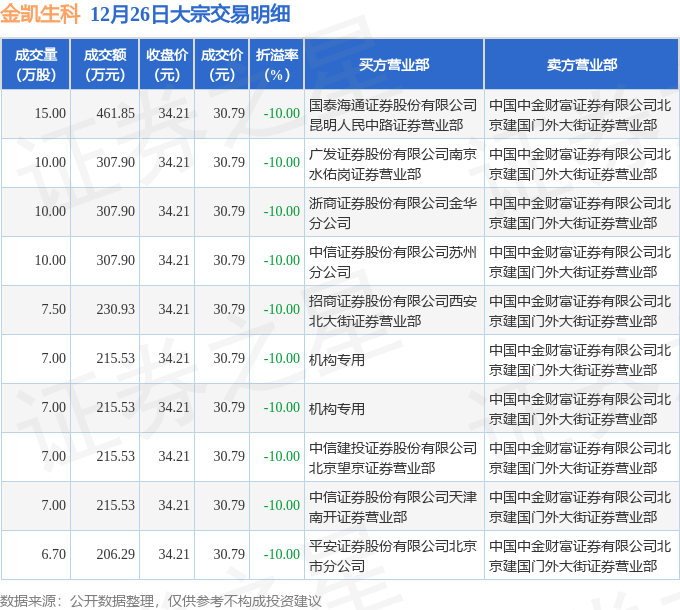Click buyer 广发证券南京水佑岗证券营业部
Image resolution: width=680 pixels, height=610 pixels.
click(x=393, y=164)
